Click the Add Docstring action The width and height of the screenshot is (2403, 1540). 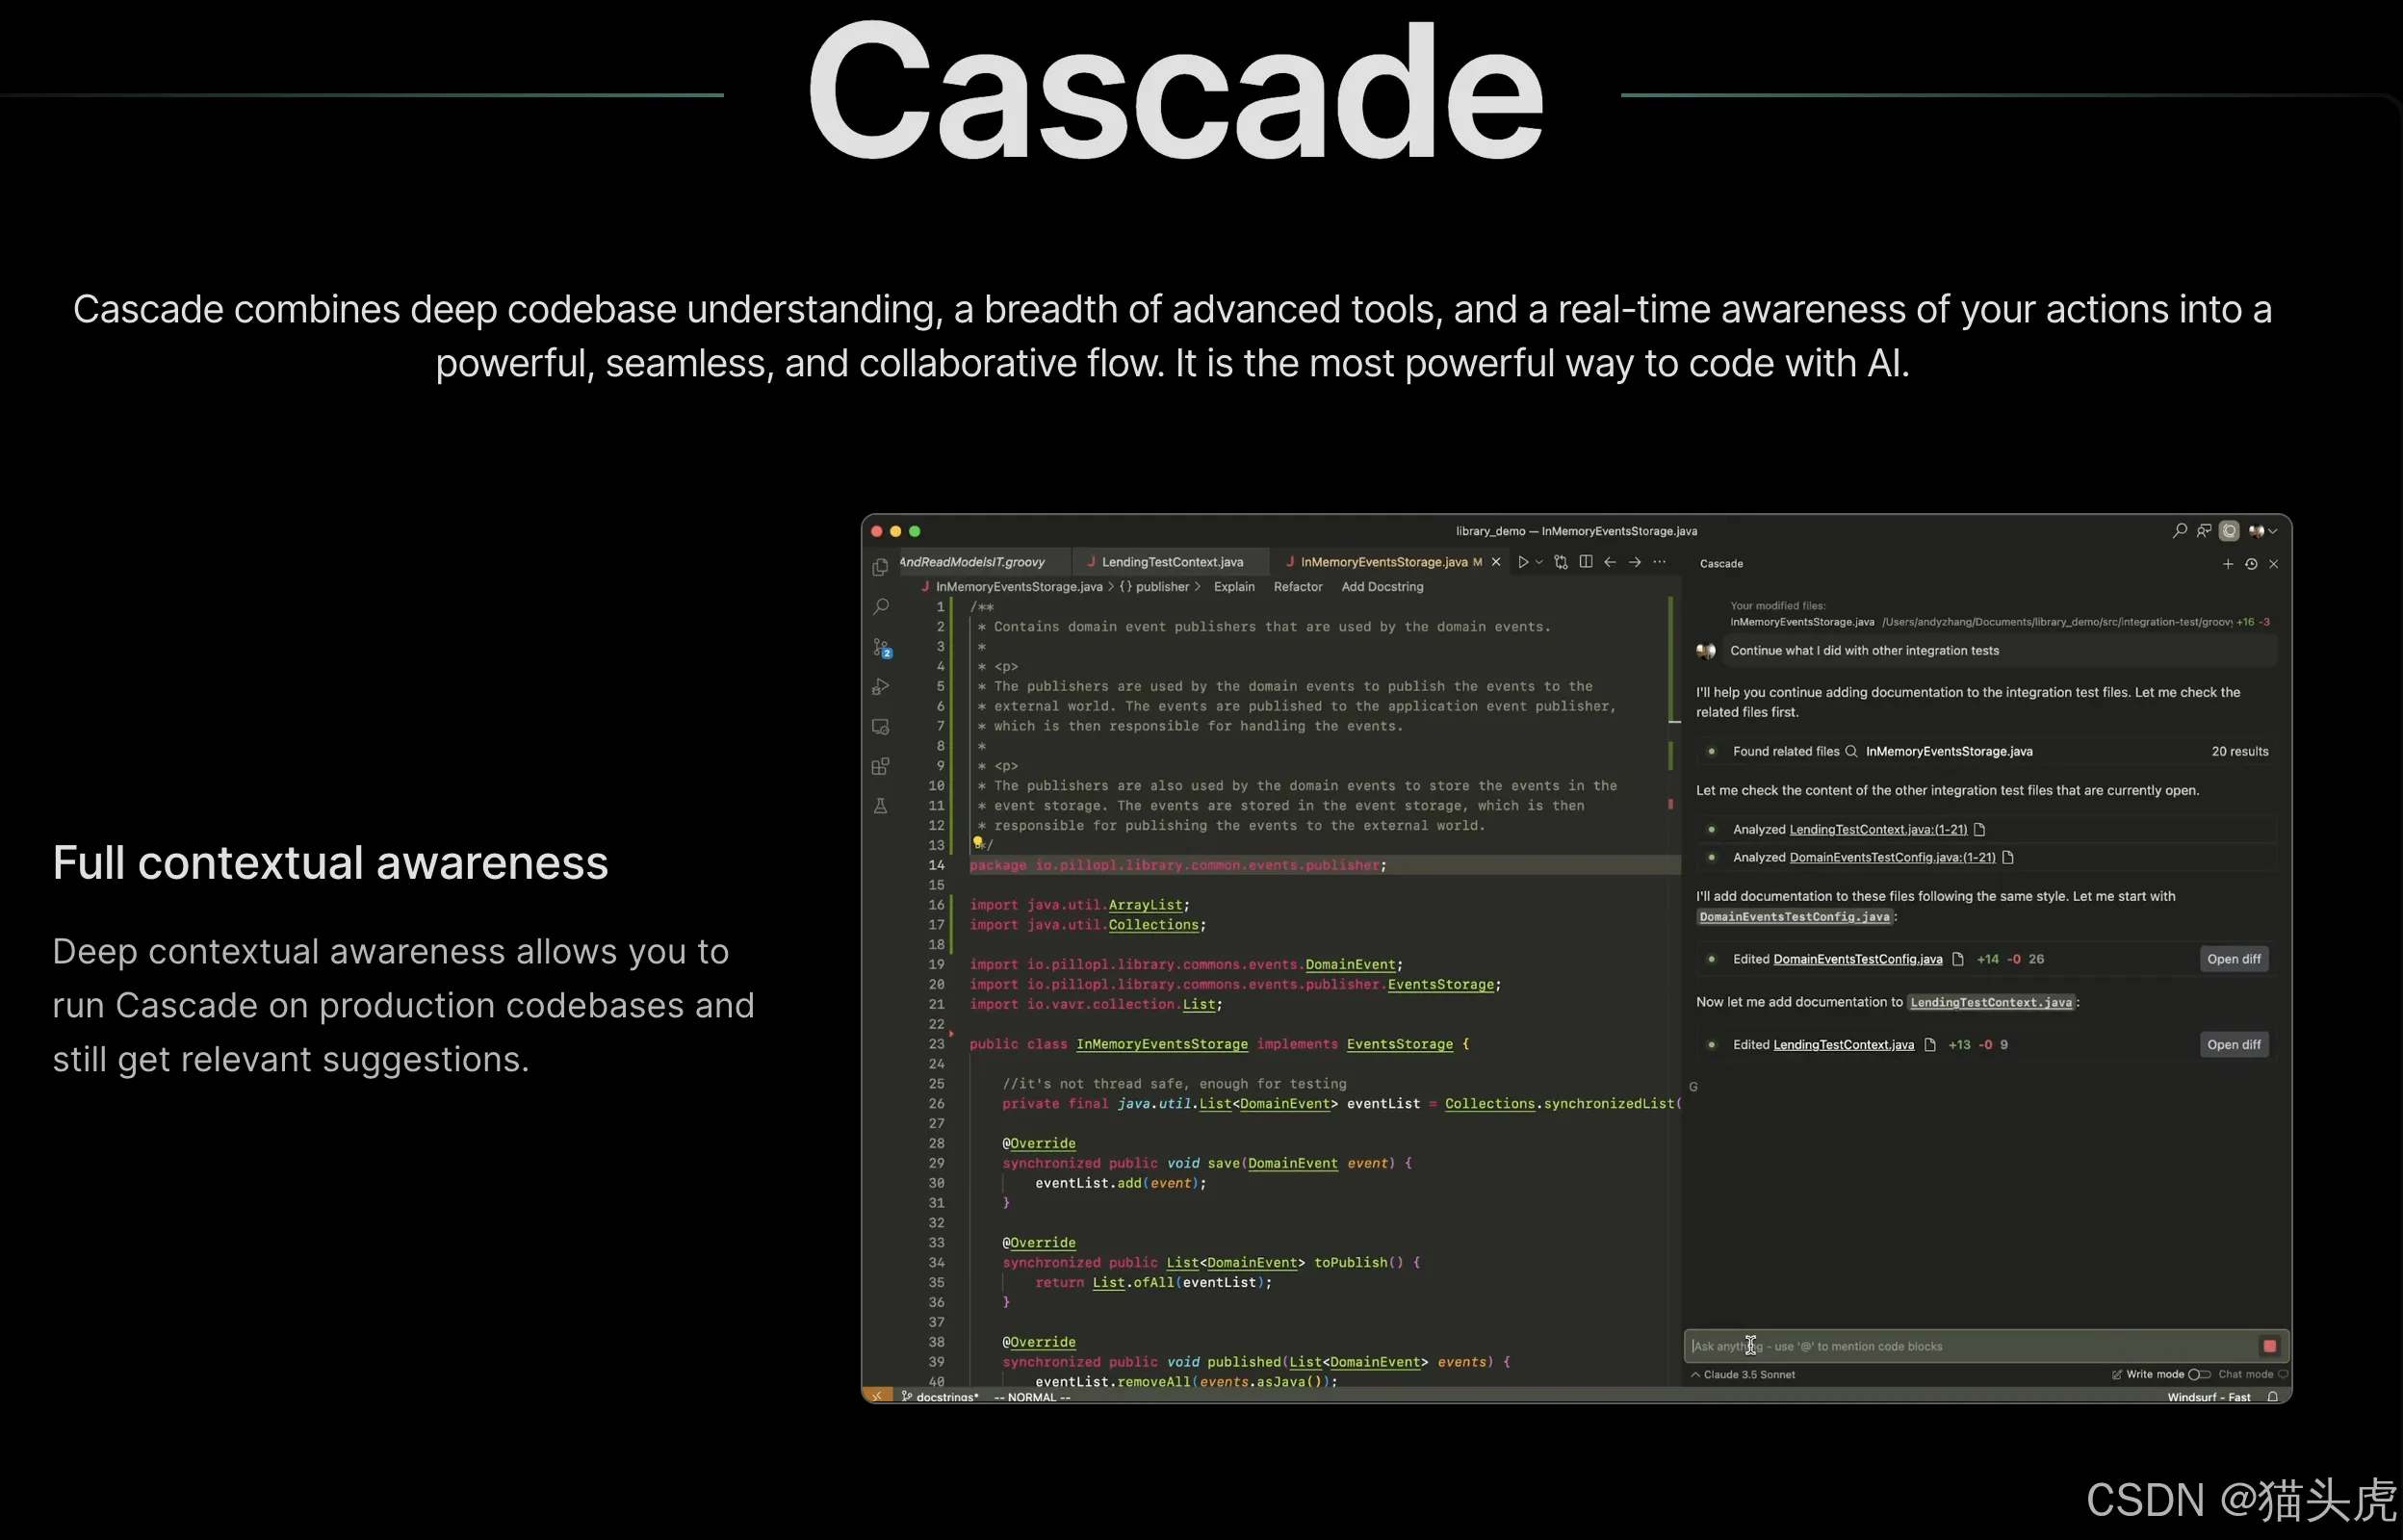click(x=1382, y=587)
